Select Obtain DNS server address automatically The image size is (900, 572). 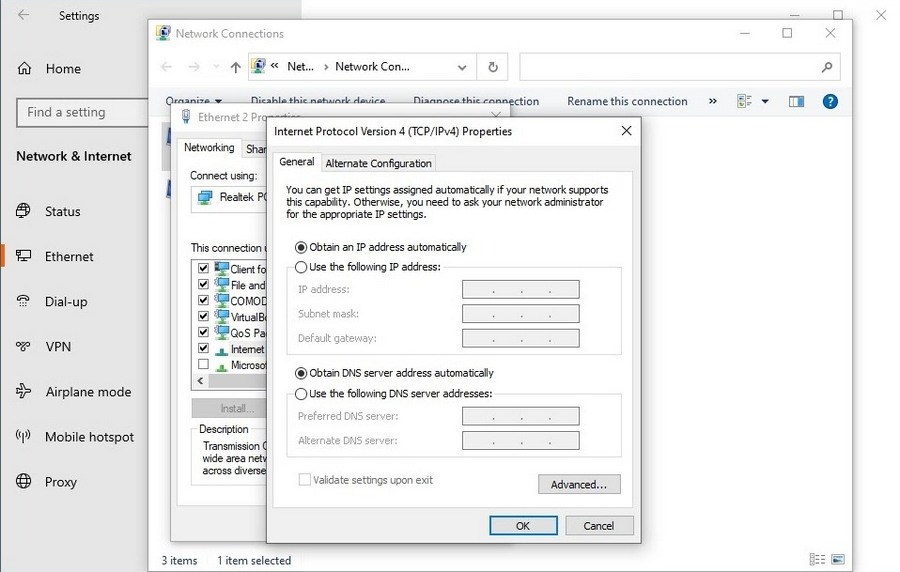point(301,373)
